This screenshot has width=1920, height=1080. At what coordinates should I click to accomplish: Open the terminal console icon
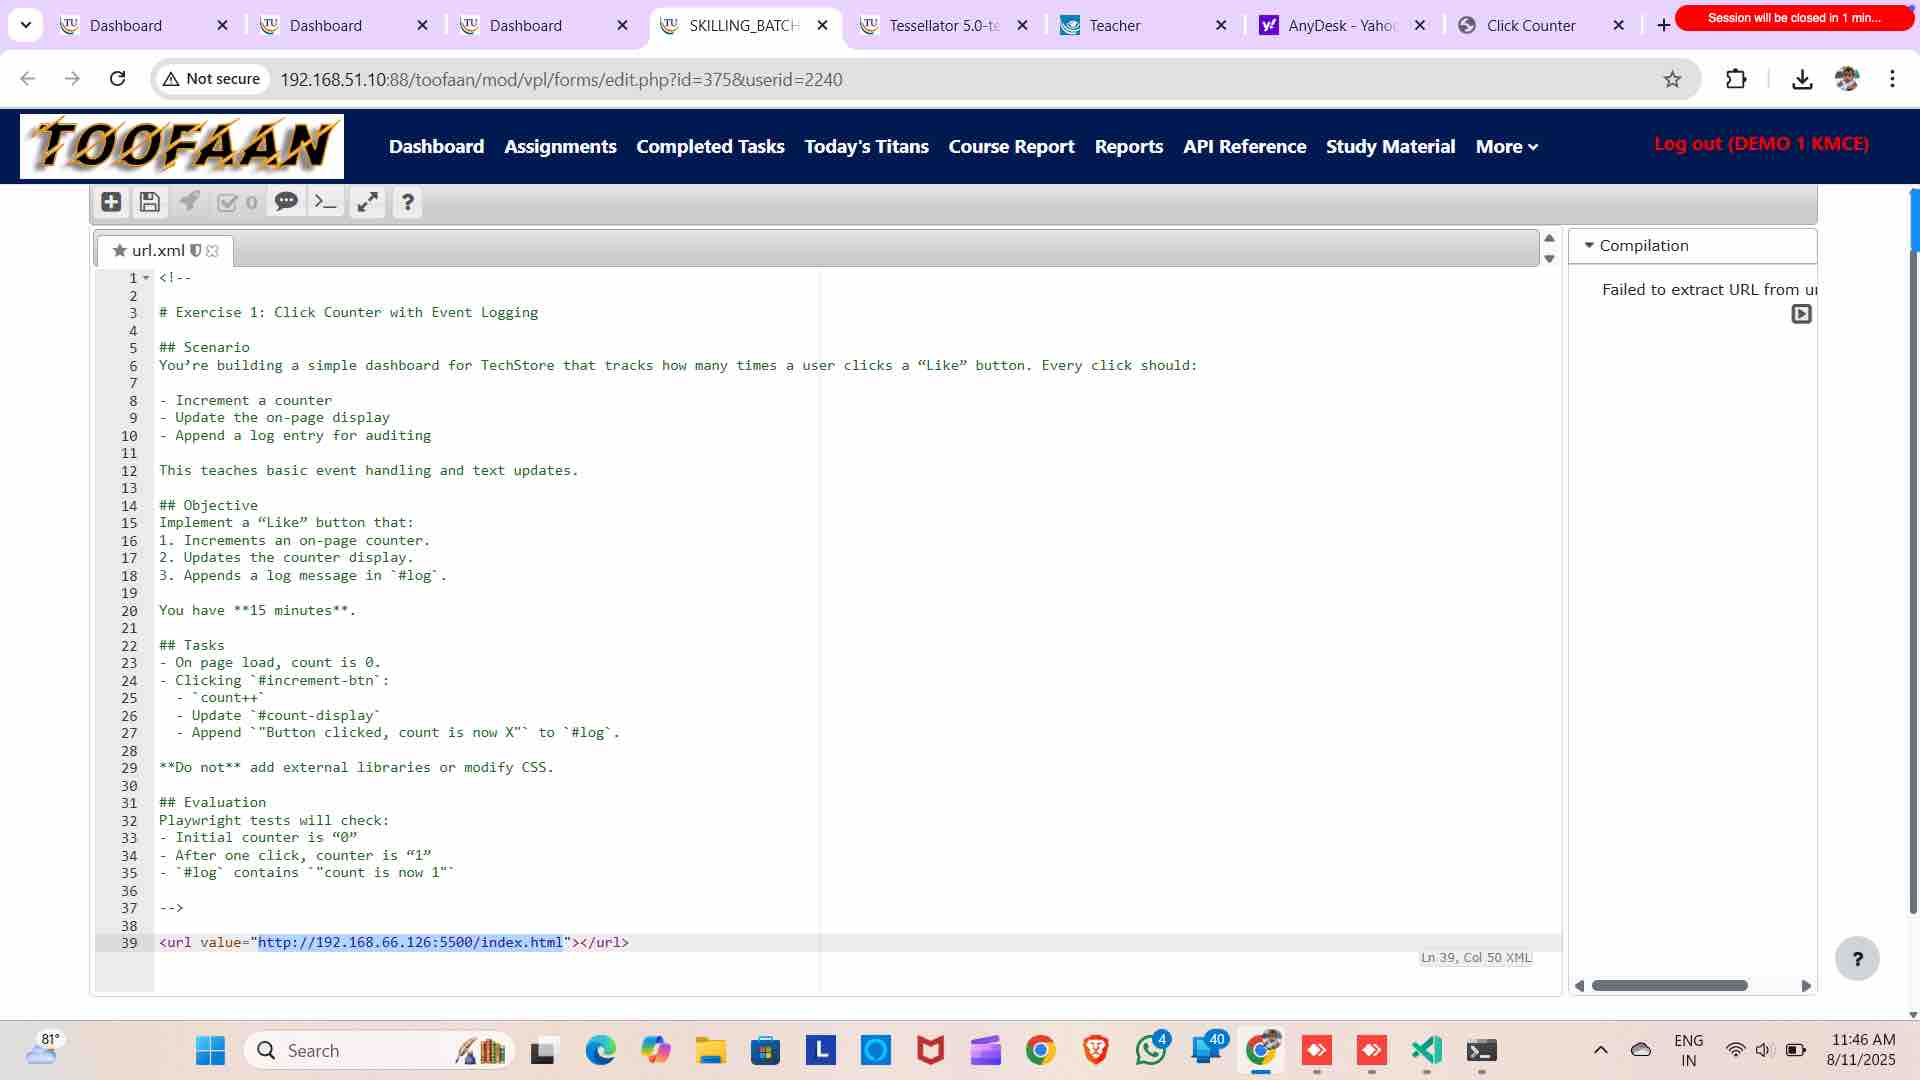pos(325,202)
